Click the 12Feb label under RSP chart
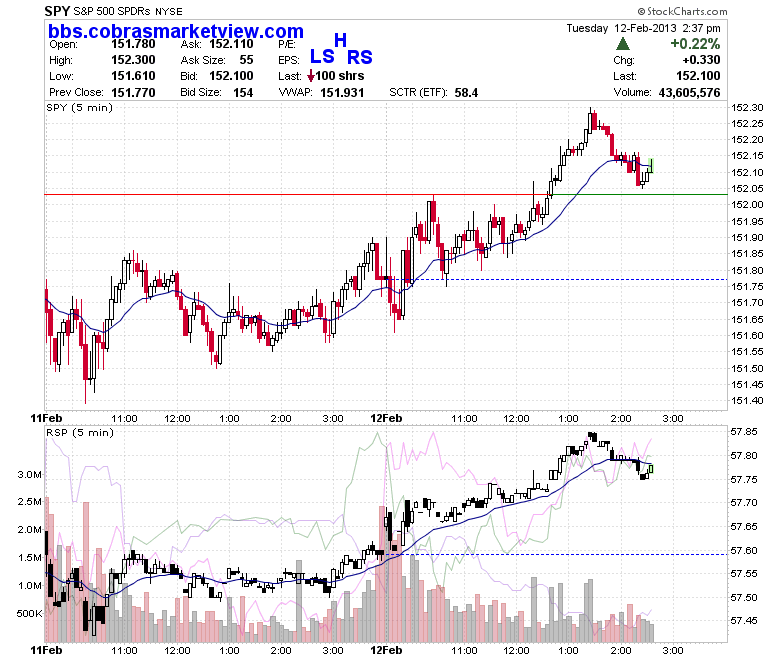780x659 pixels. coord(387,650)
